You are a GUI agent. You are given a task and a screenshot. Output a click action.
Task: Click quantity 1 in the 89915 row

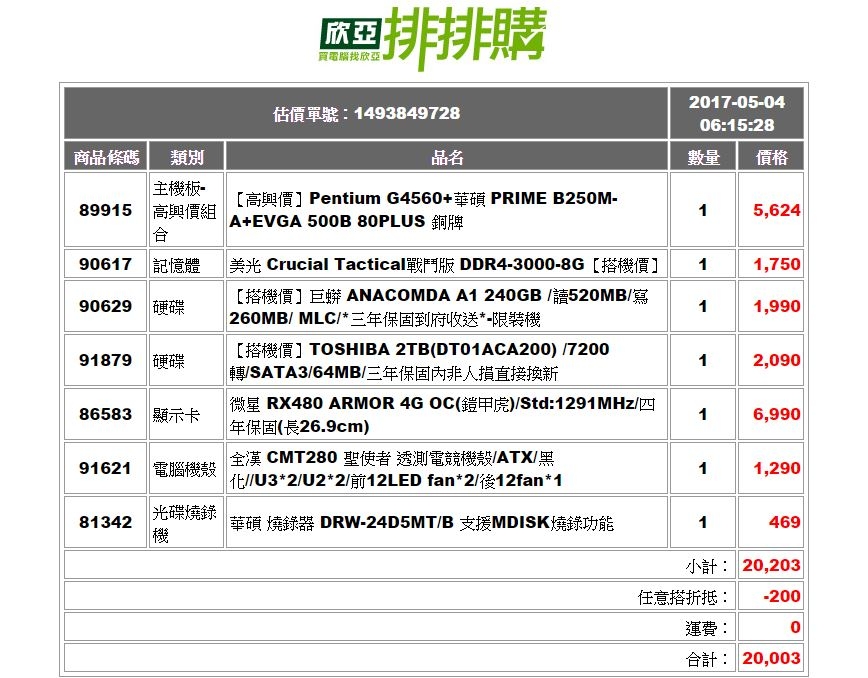(702, 210)
